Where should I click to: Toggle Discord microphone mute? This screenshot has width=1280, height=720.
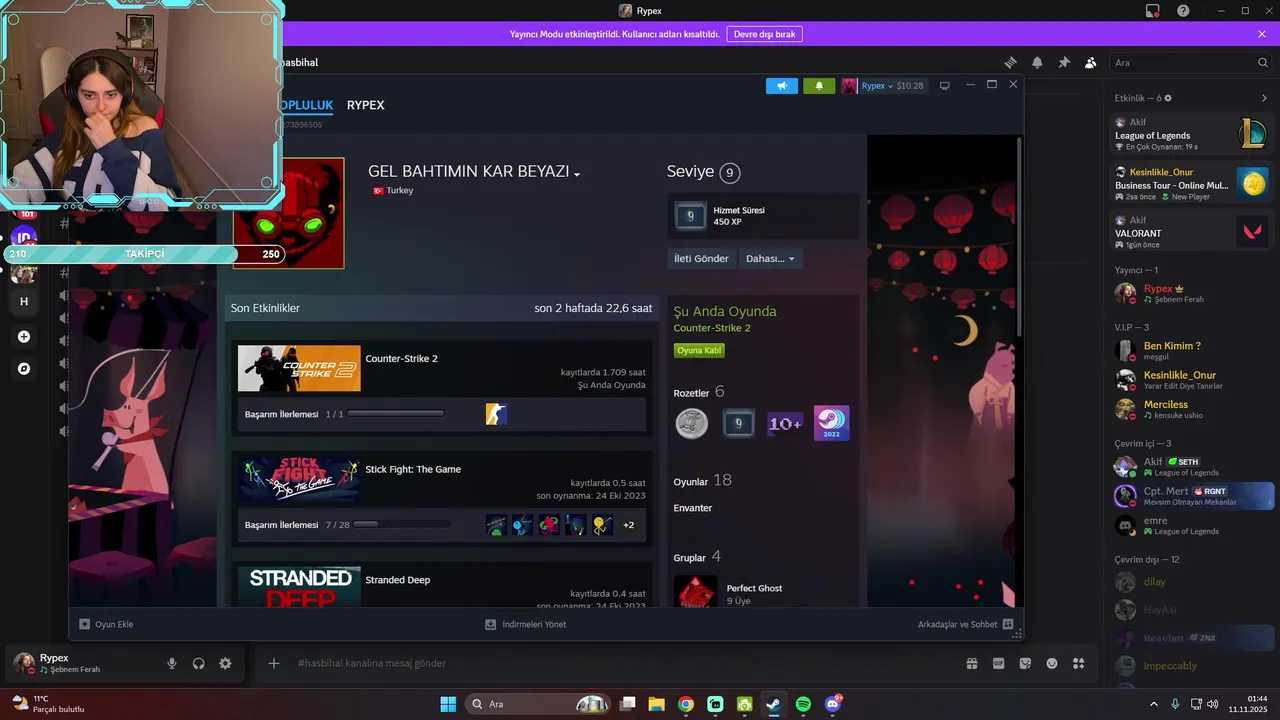[172, 663]
